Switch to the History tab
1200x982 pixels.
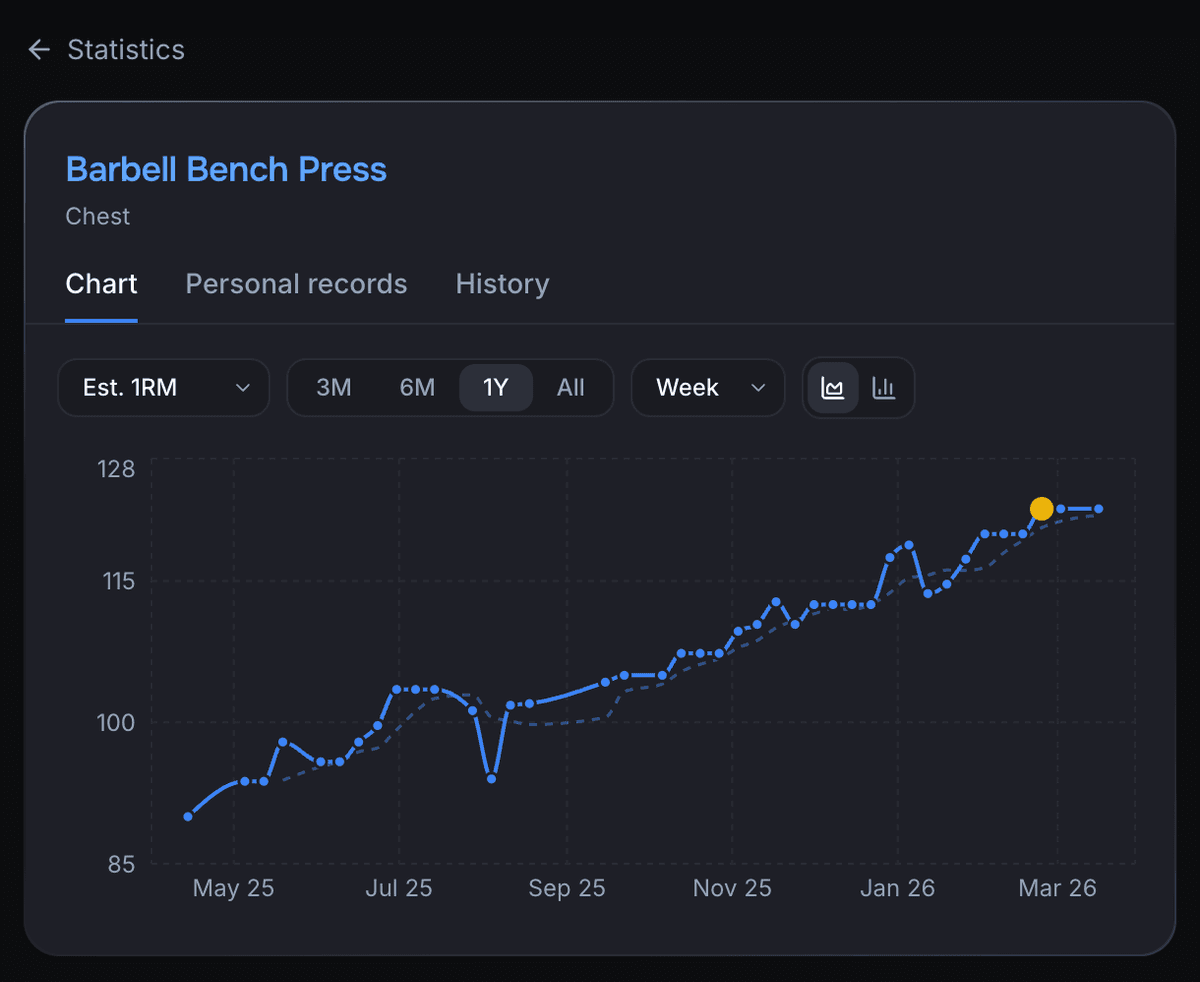(502, 284)
